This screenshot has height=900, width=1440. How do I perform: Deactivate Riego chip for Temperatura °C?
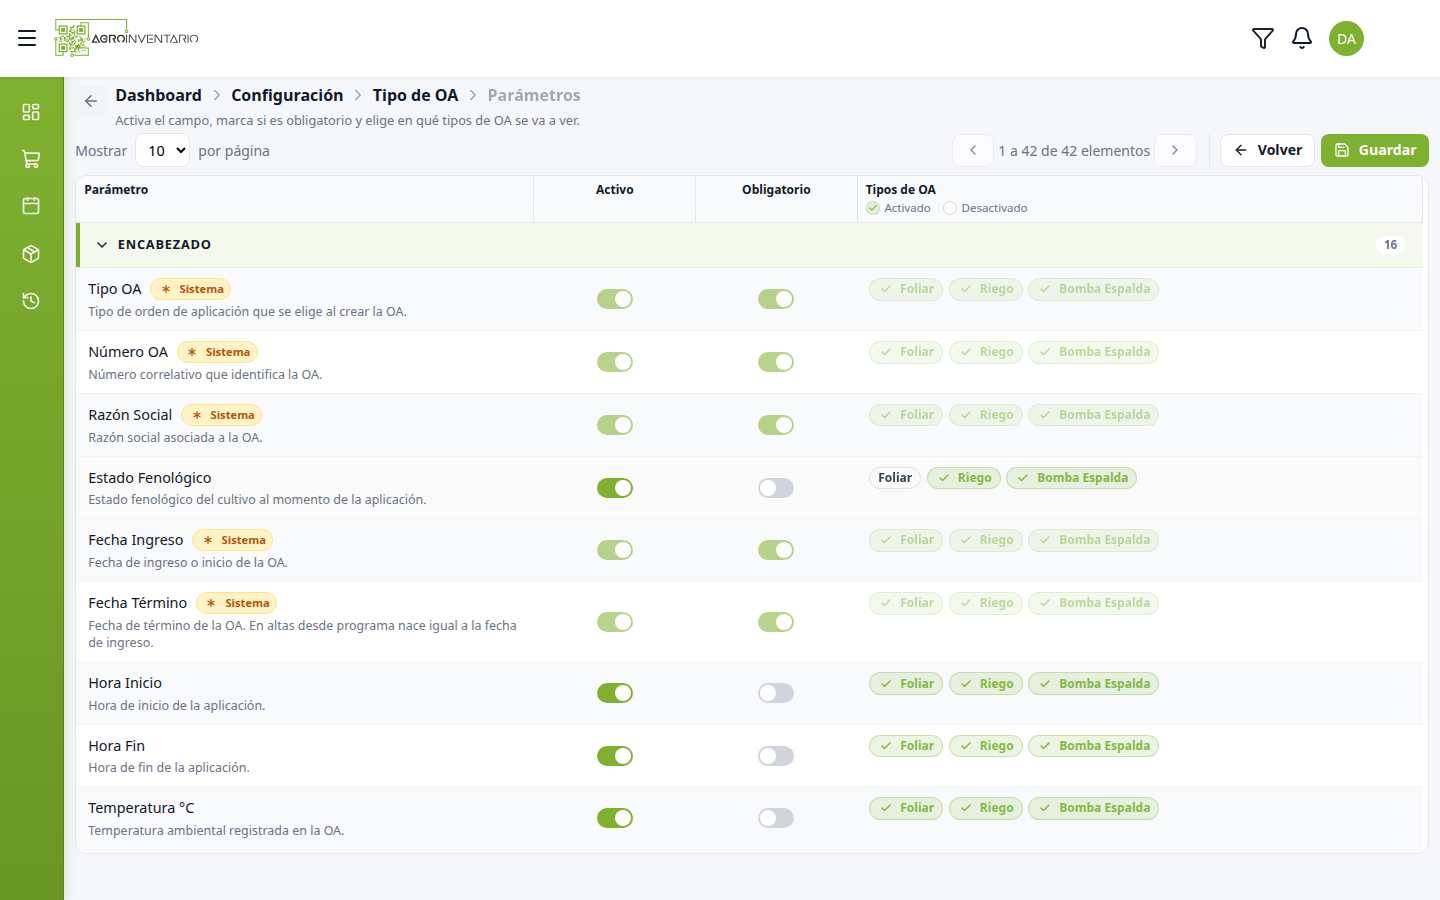point(986,808)
